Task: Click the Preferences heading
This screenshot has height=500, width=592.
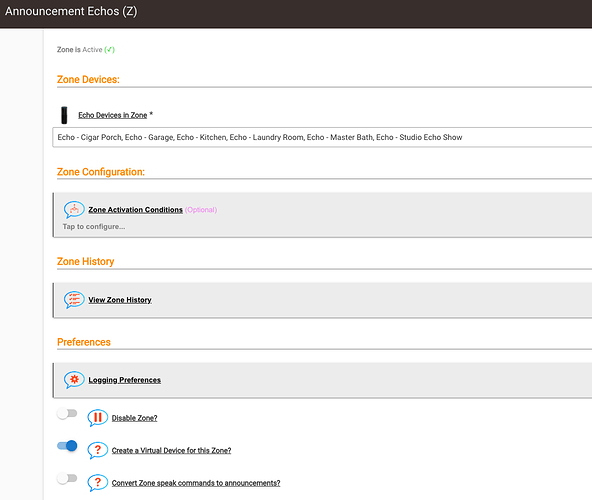Action: click(84, 342)
